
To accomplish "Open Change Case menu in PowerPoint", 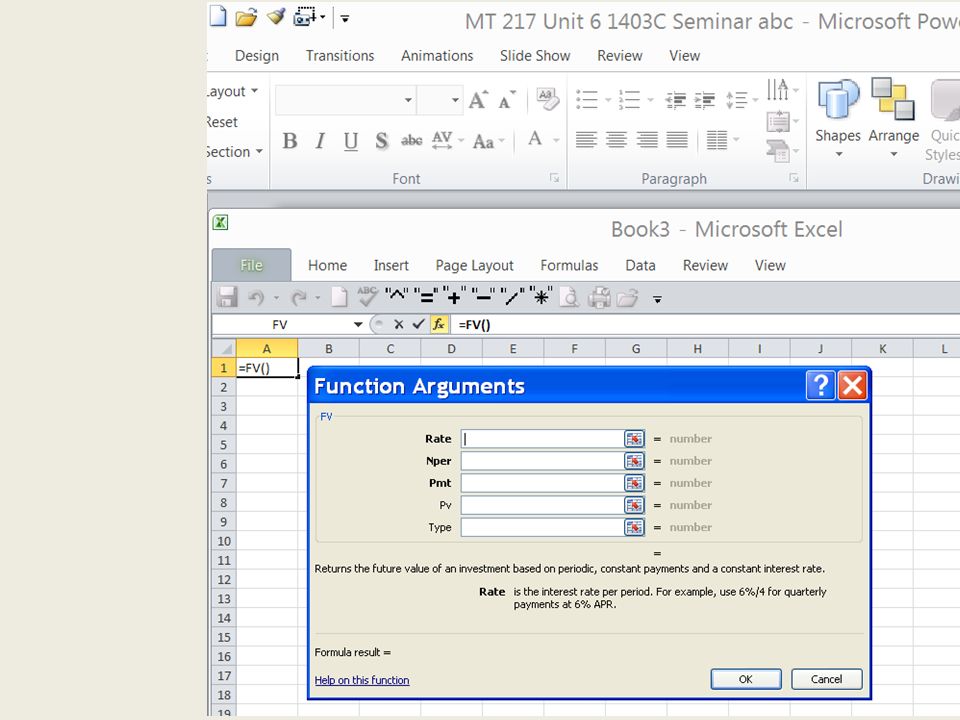I will point(488,141).
